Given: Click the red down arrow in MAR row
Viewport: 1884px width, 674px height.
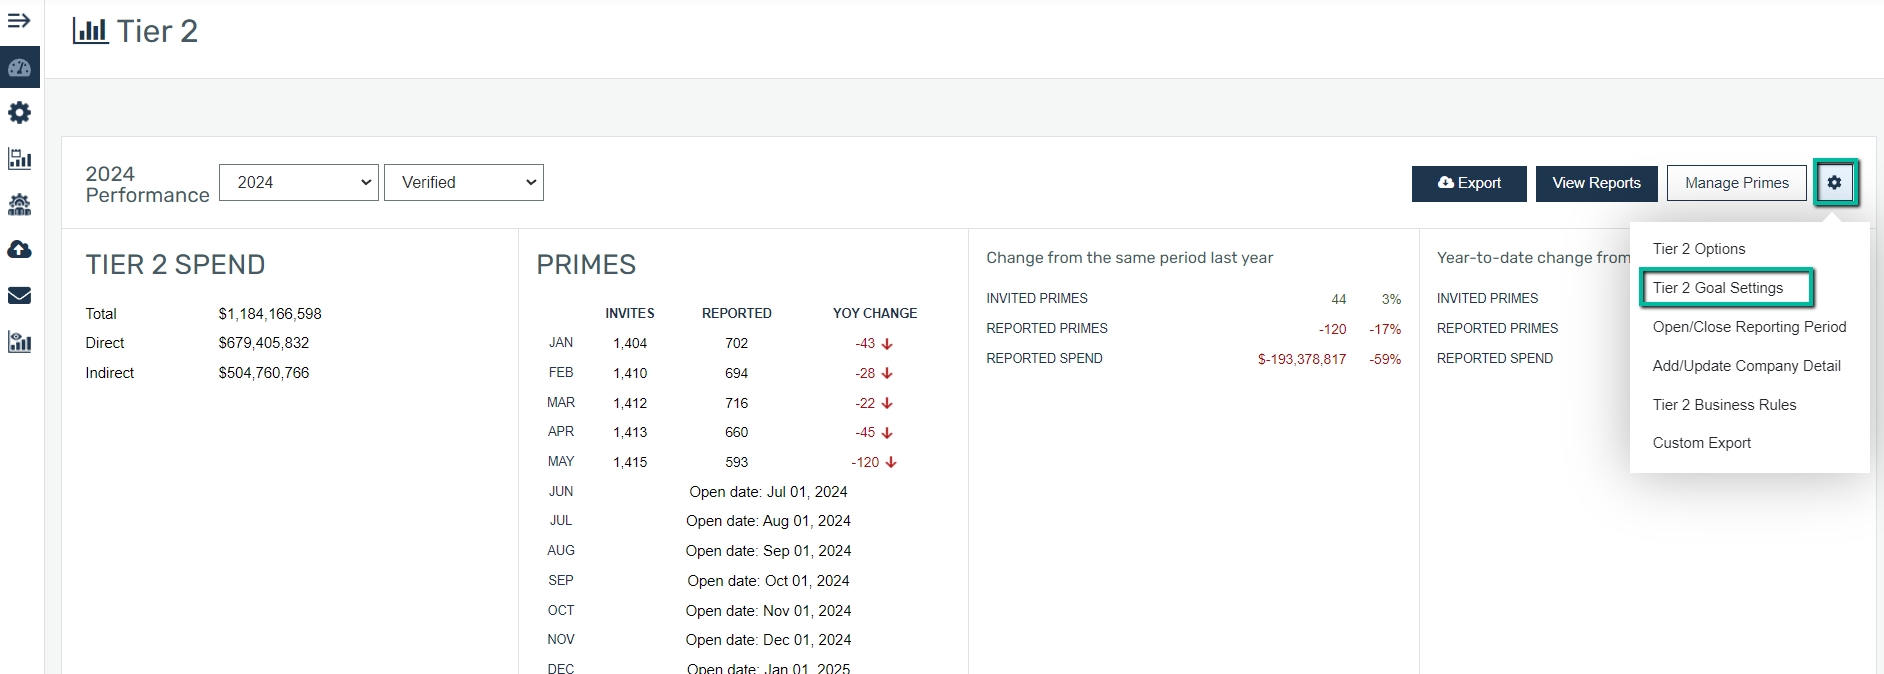Looking at the screenshot, I should tap(887, 404).
